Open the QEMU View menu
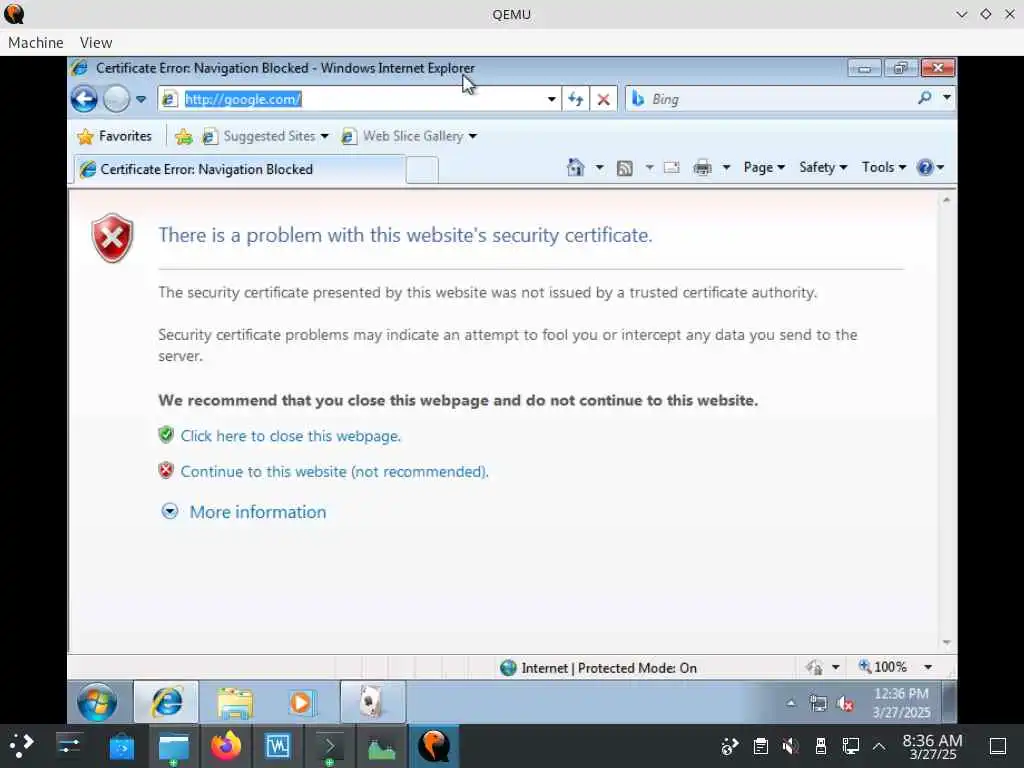 pos(96,42)
